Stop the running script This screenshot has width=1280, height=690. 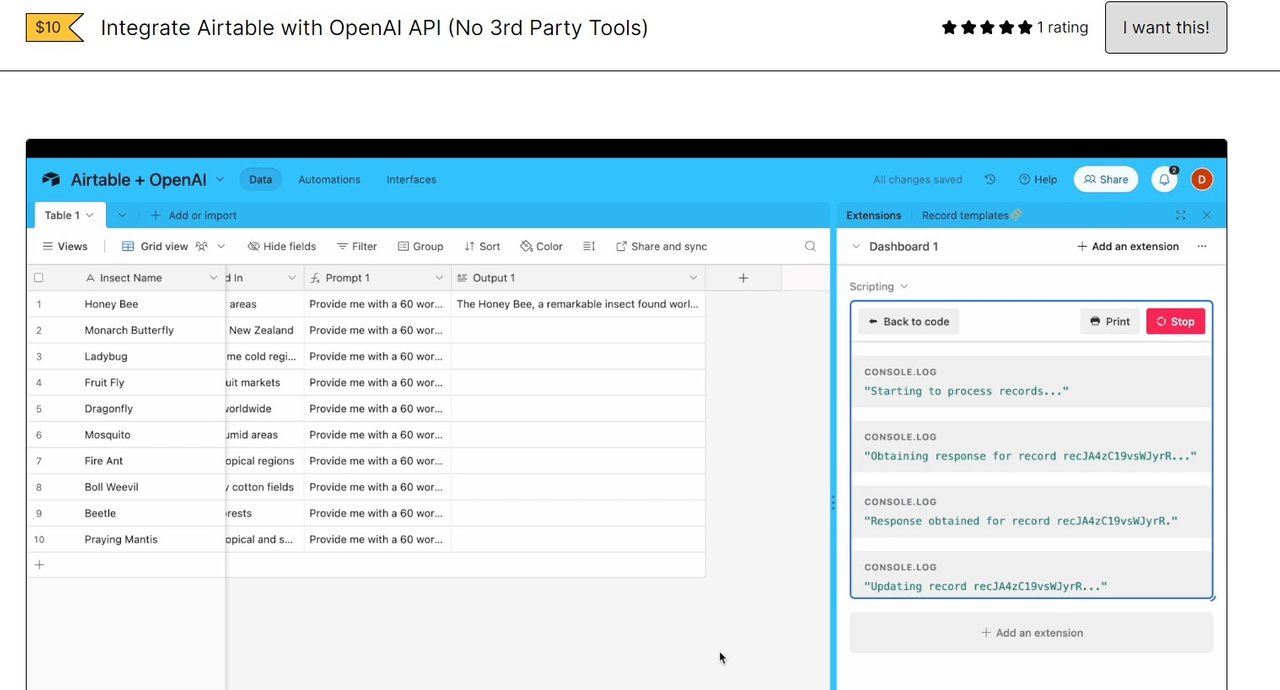point(1175,322)
